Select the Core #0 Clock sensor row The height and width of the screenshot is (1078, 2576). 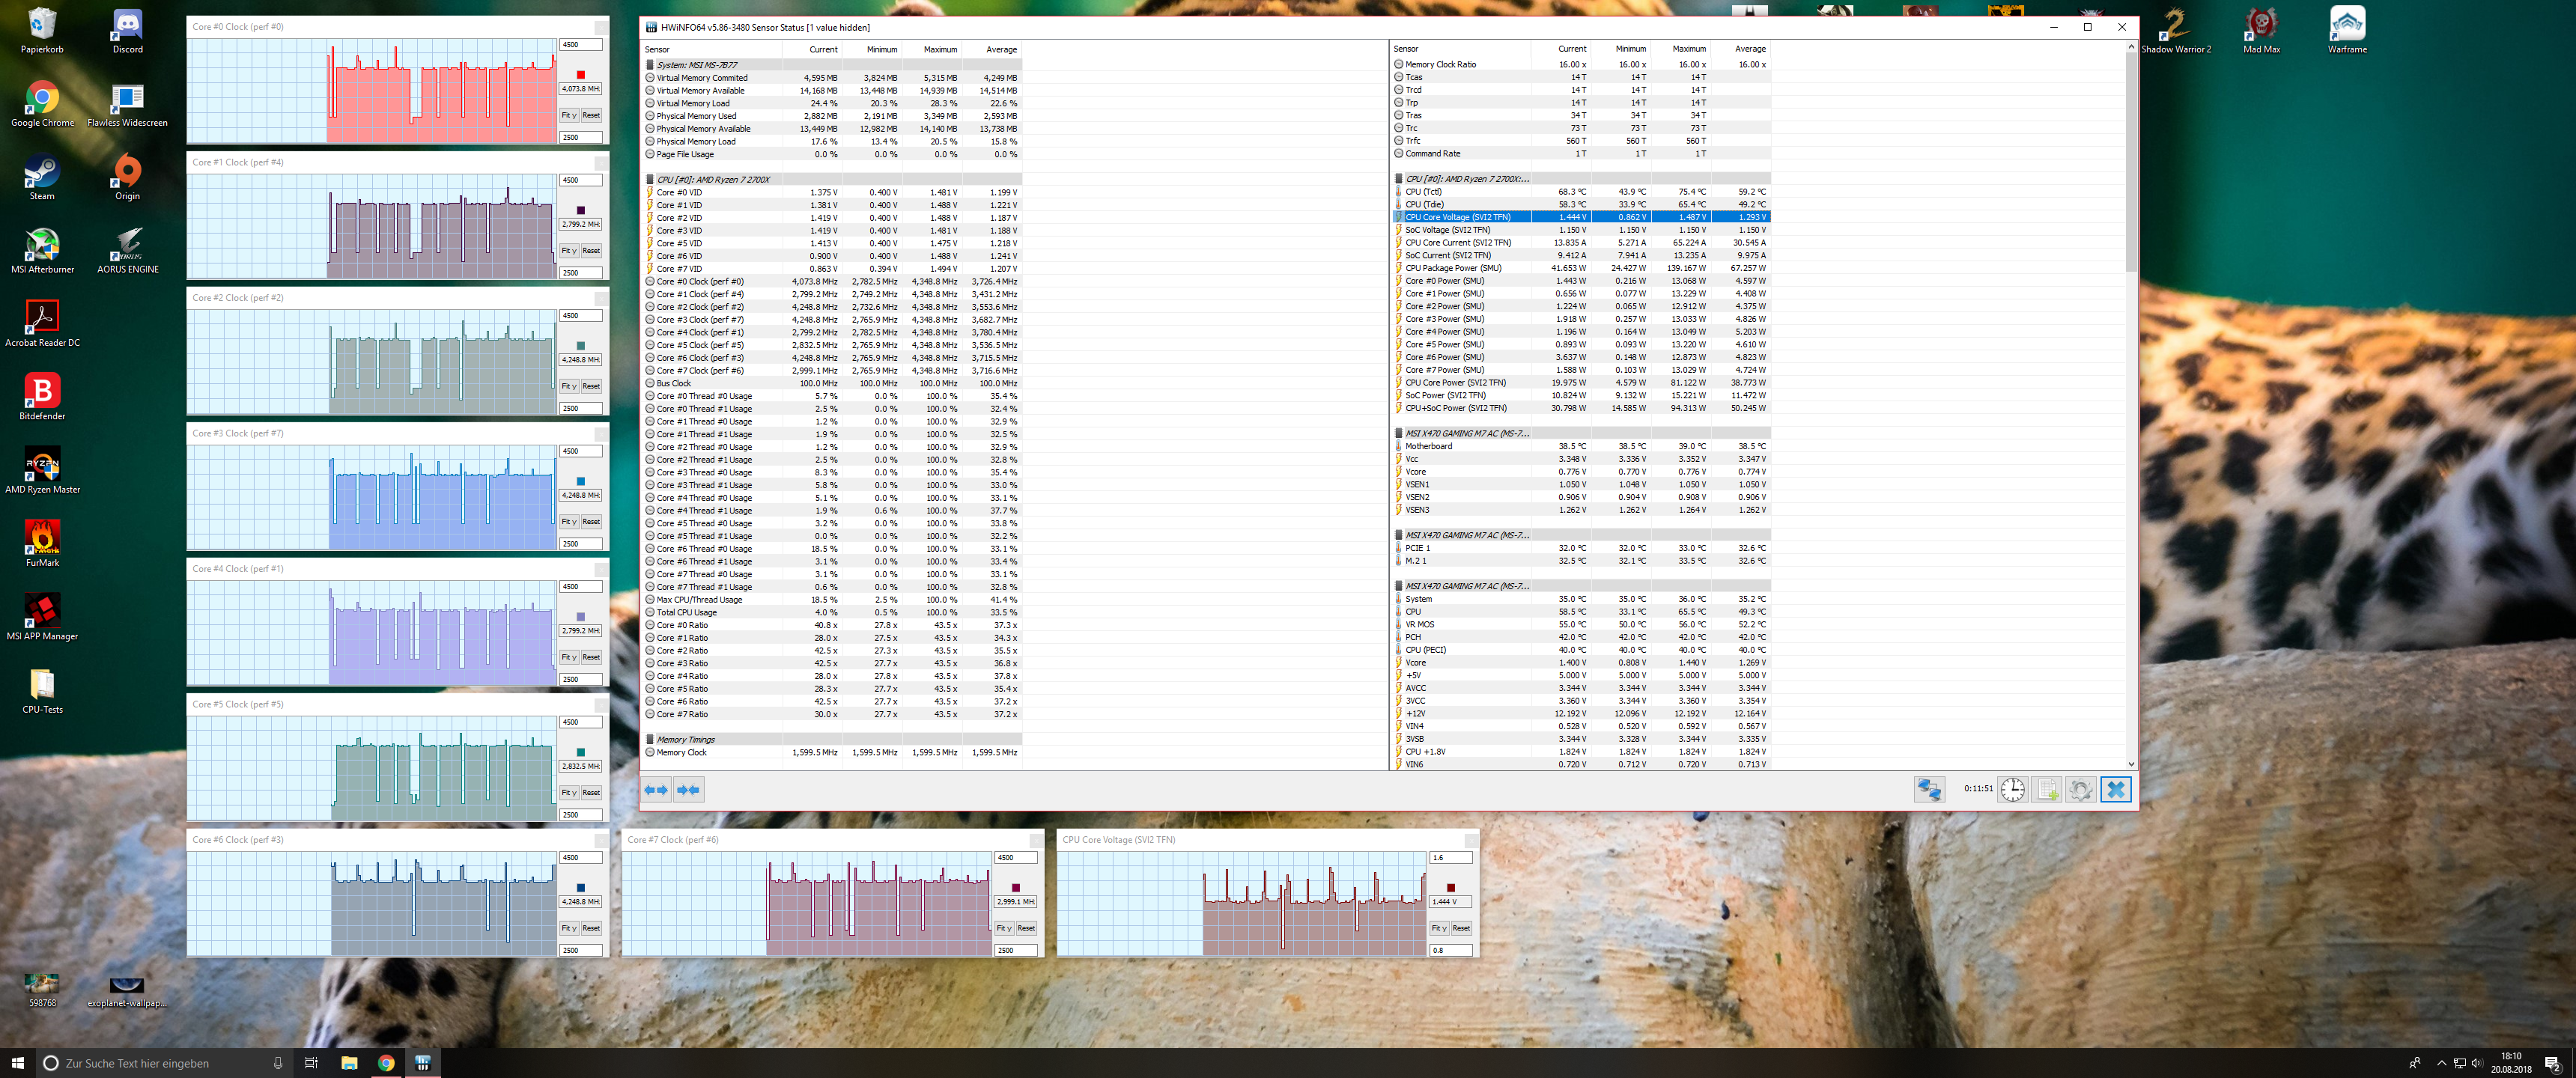click(x=700, y=281)
